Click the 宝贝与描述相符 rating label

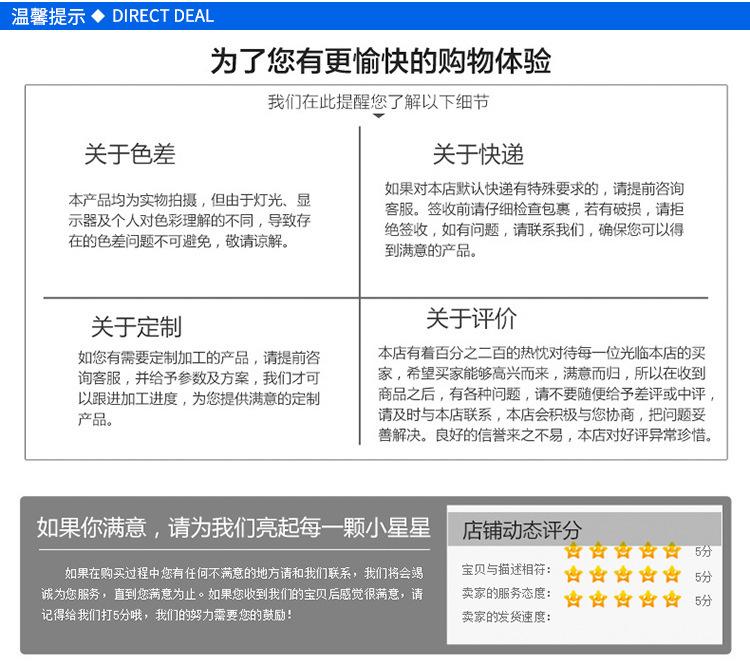click(506, 569)
